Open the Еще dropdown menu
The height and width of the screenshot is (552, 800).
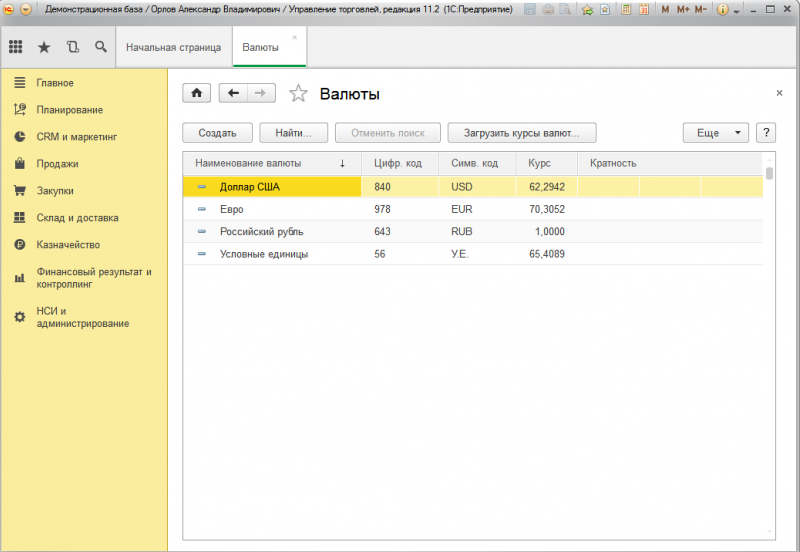pos(715,133)
